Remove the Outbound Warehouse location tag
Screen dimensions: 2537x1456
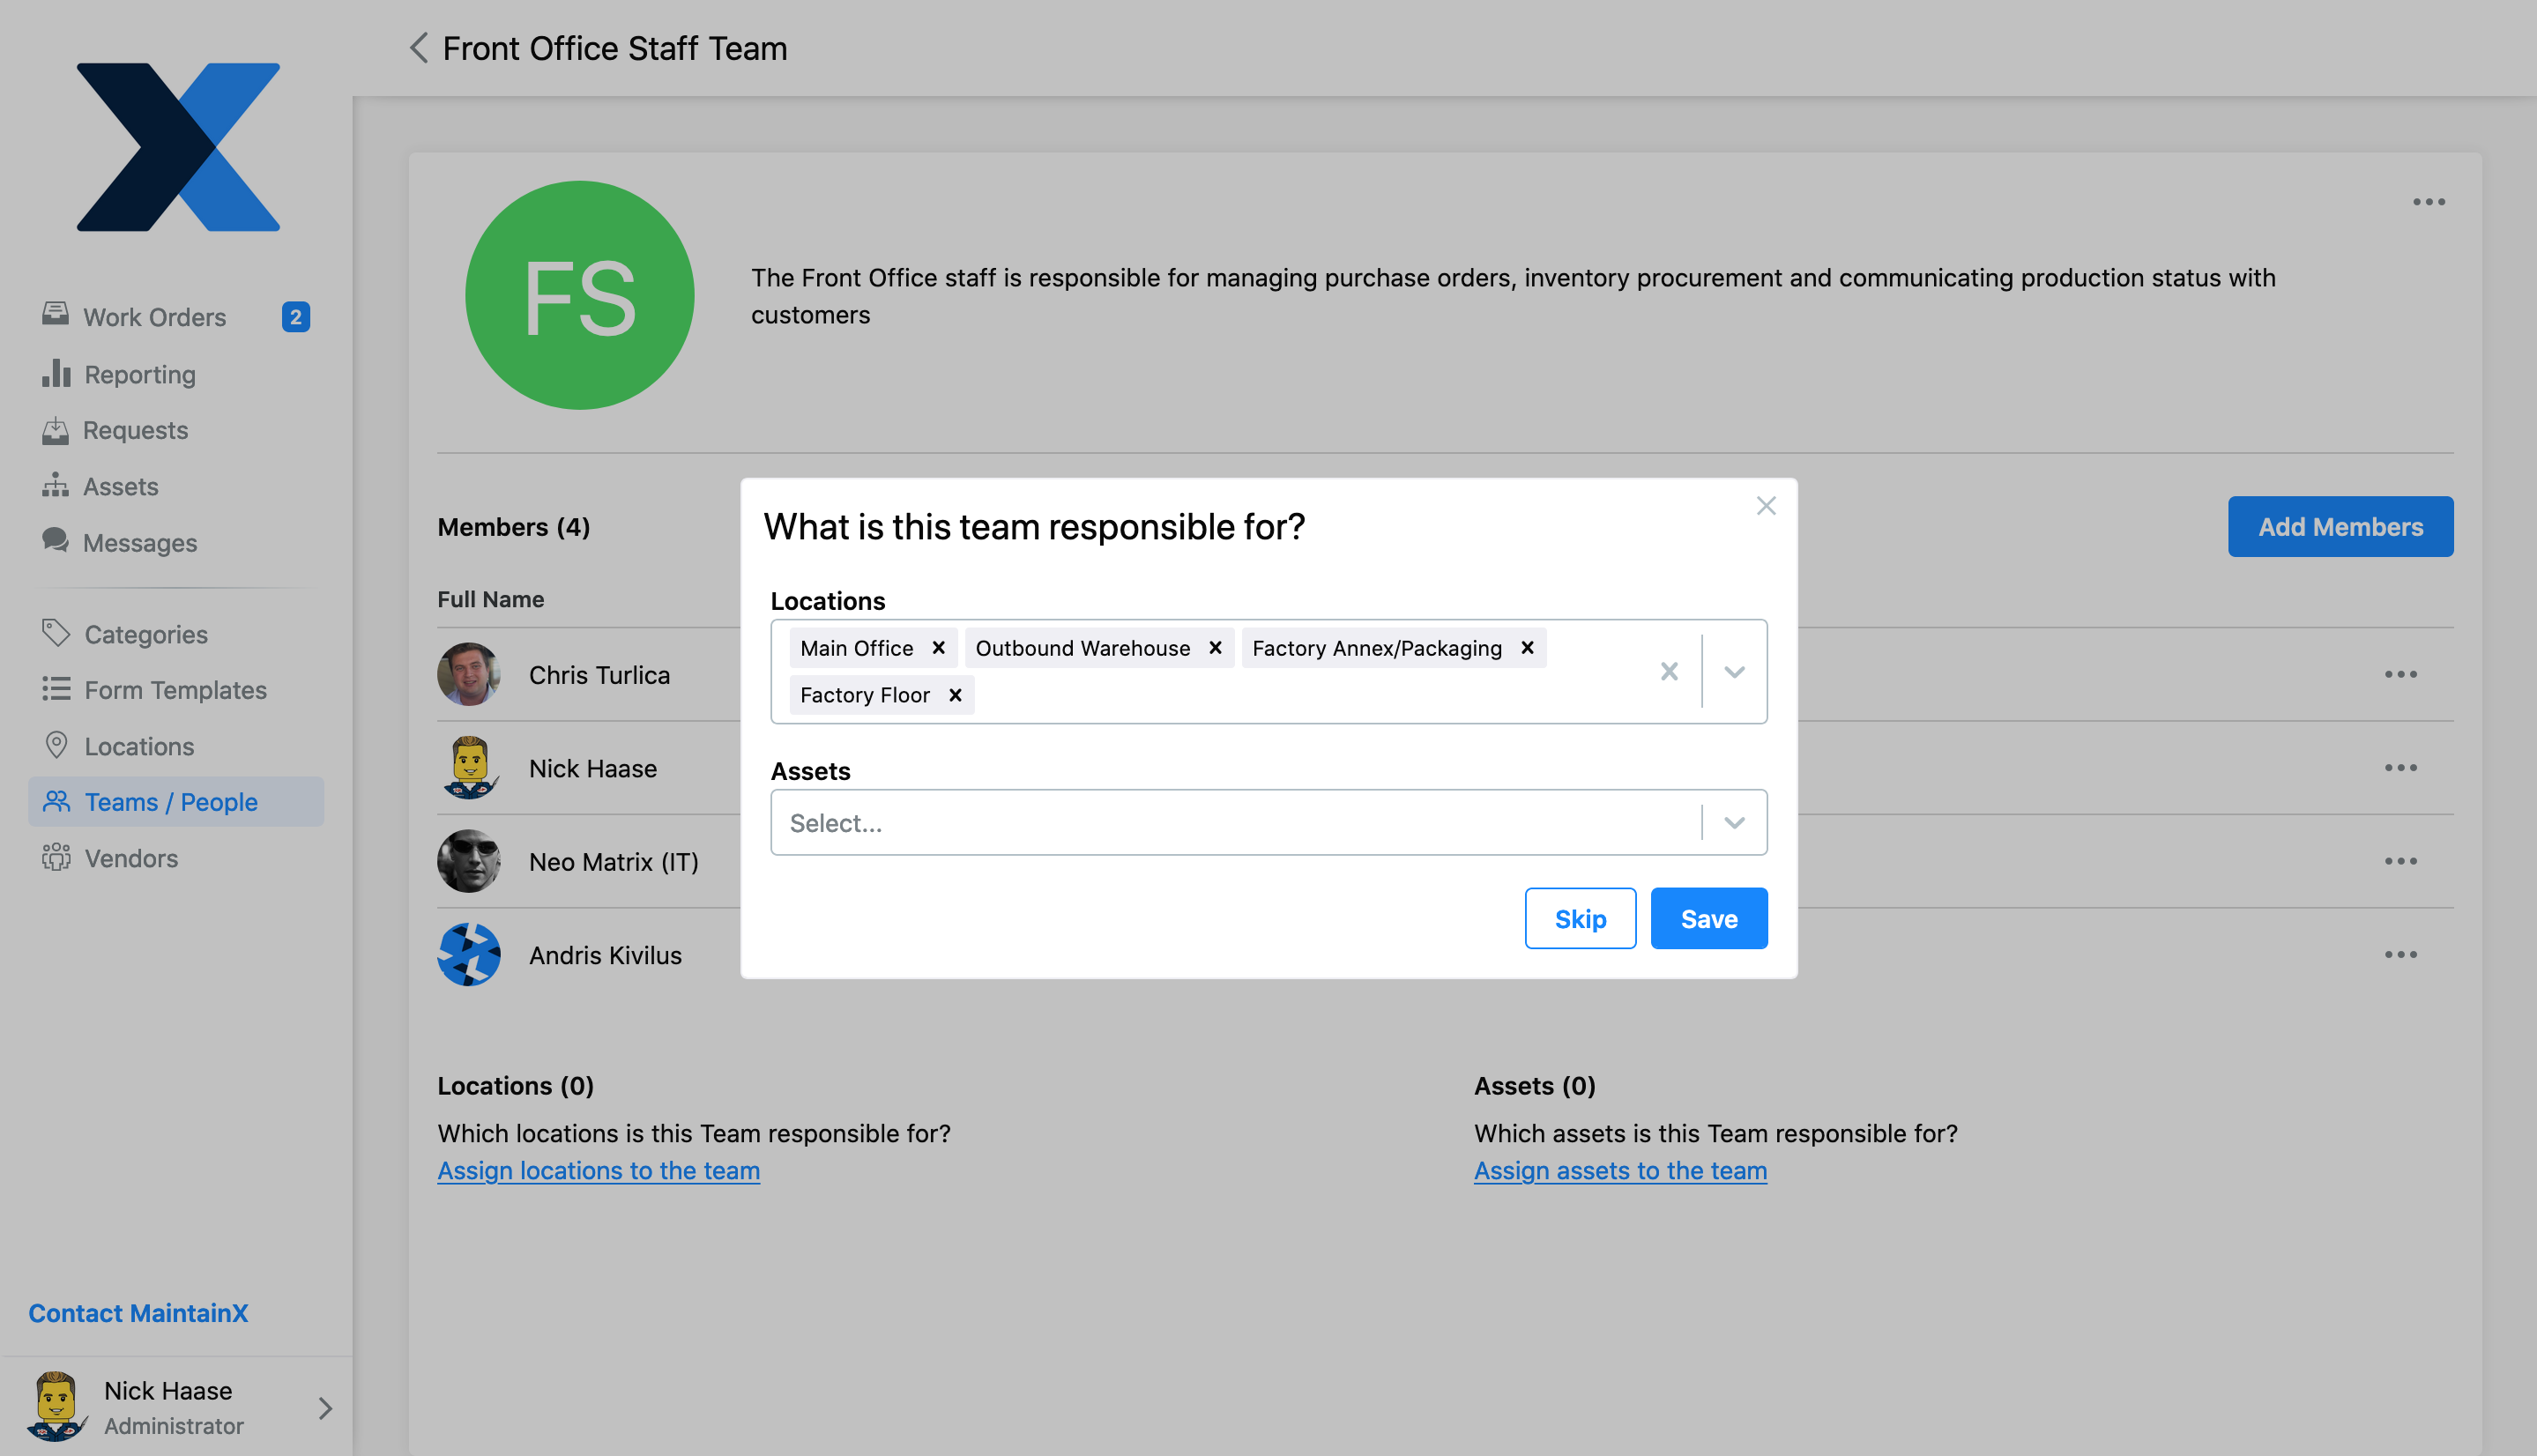pyautogui.click(x=1215, y=648)
